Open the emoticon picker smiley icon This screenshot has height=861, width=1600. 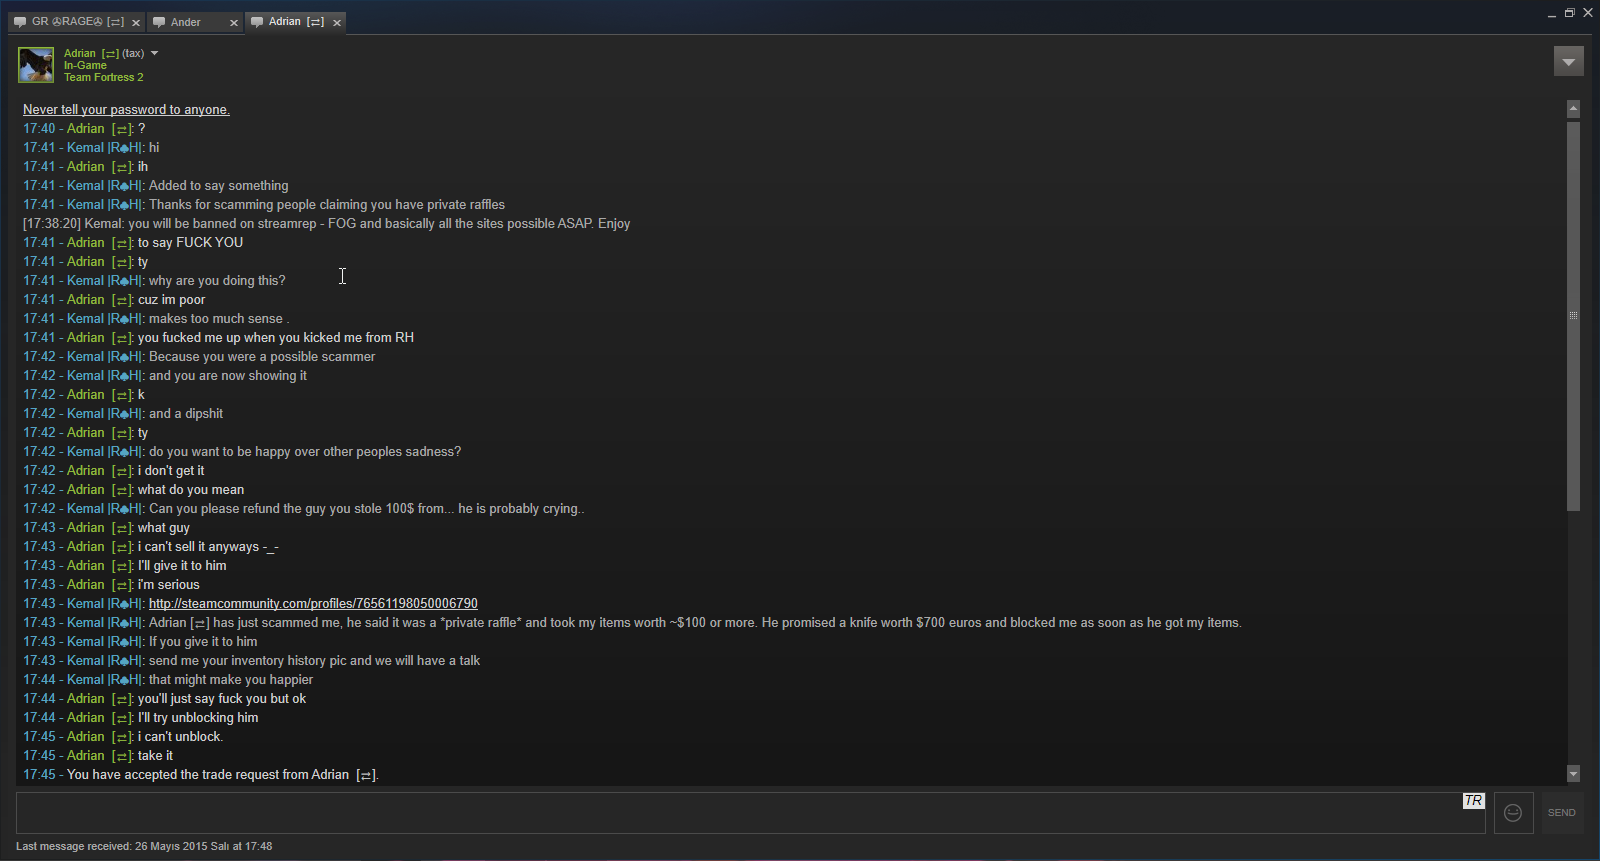pos(1513,813)
